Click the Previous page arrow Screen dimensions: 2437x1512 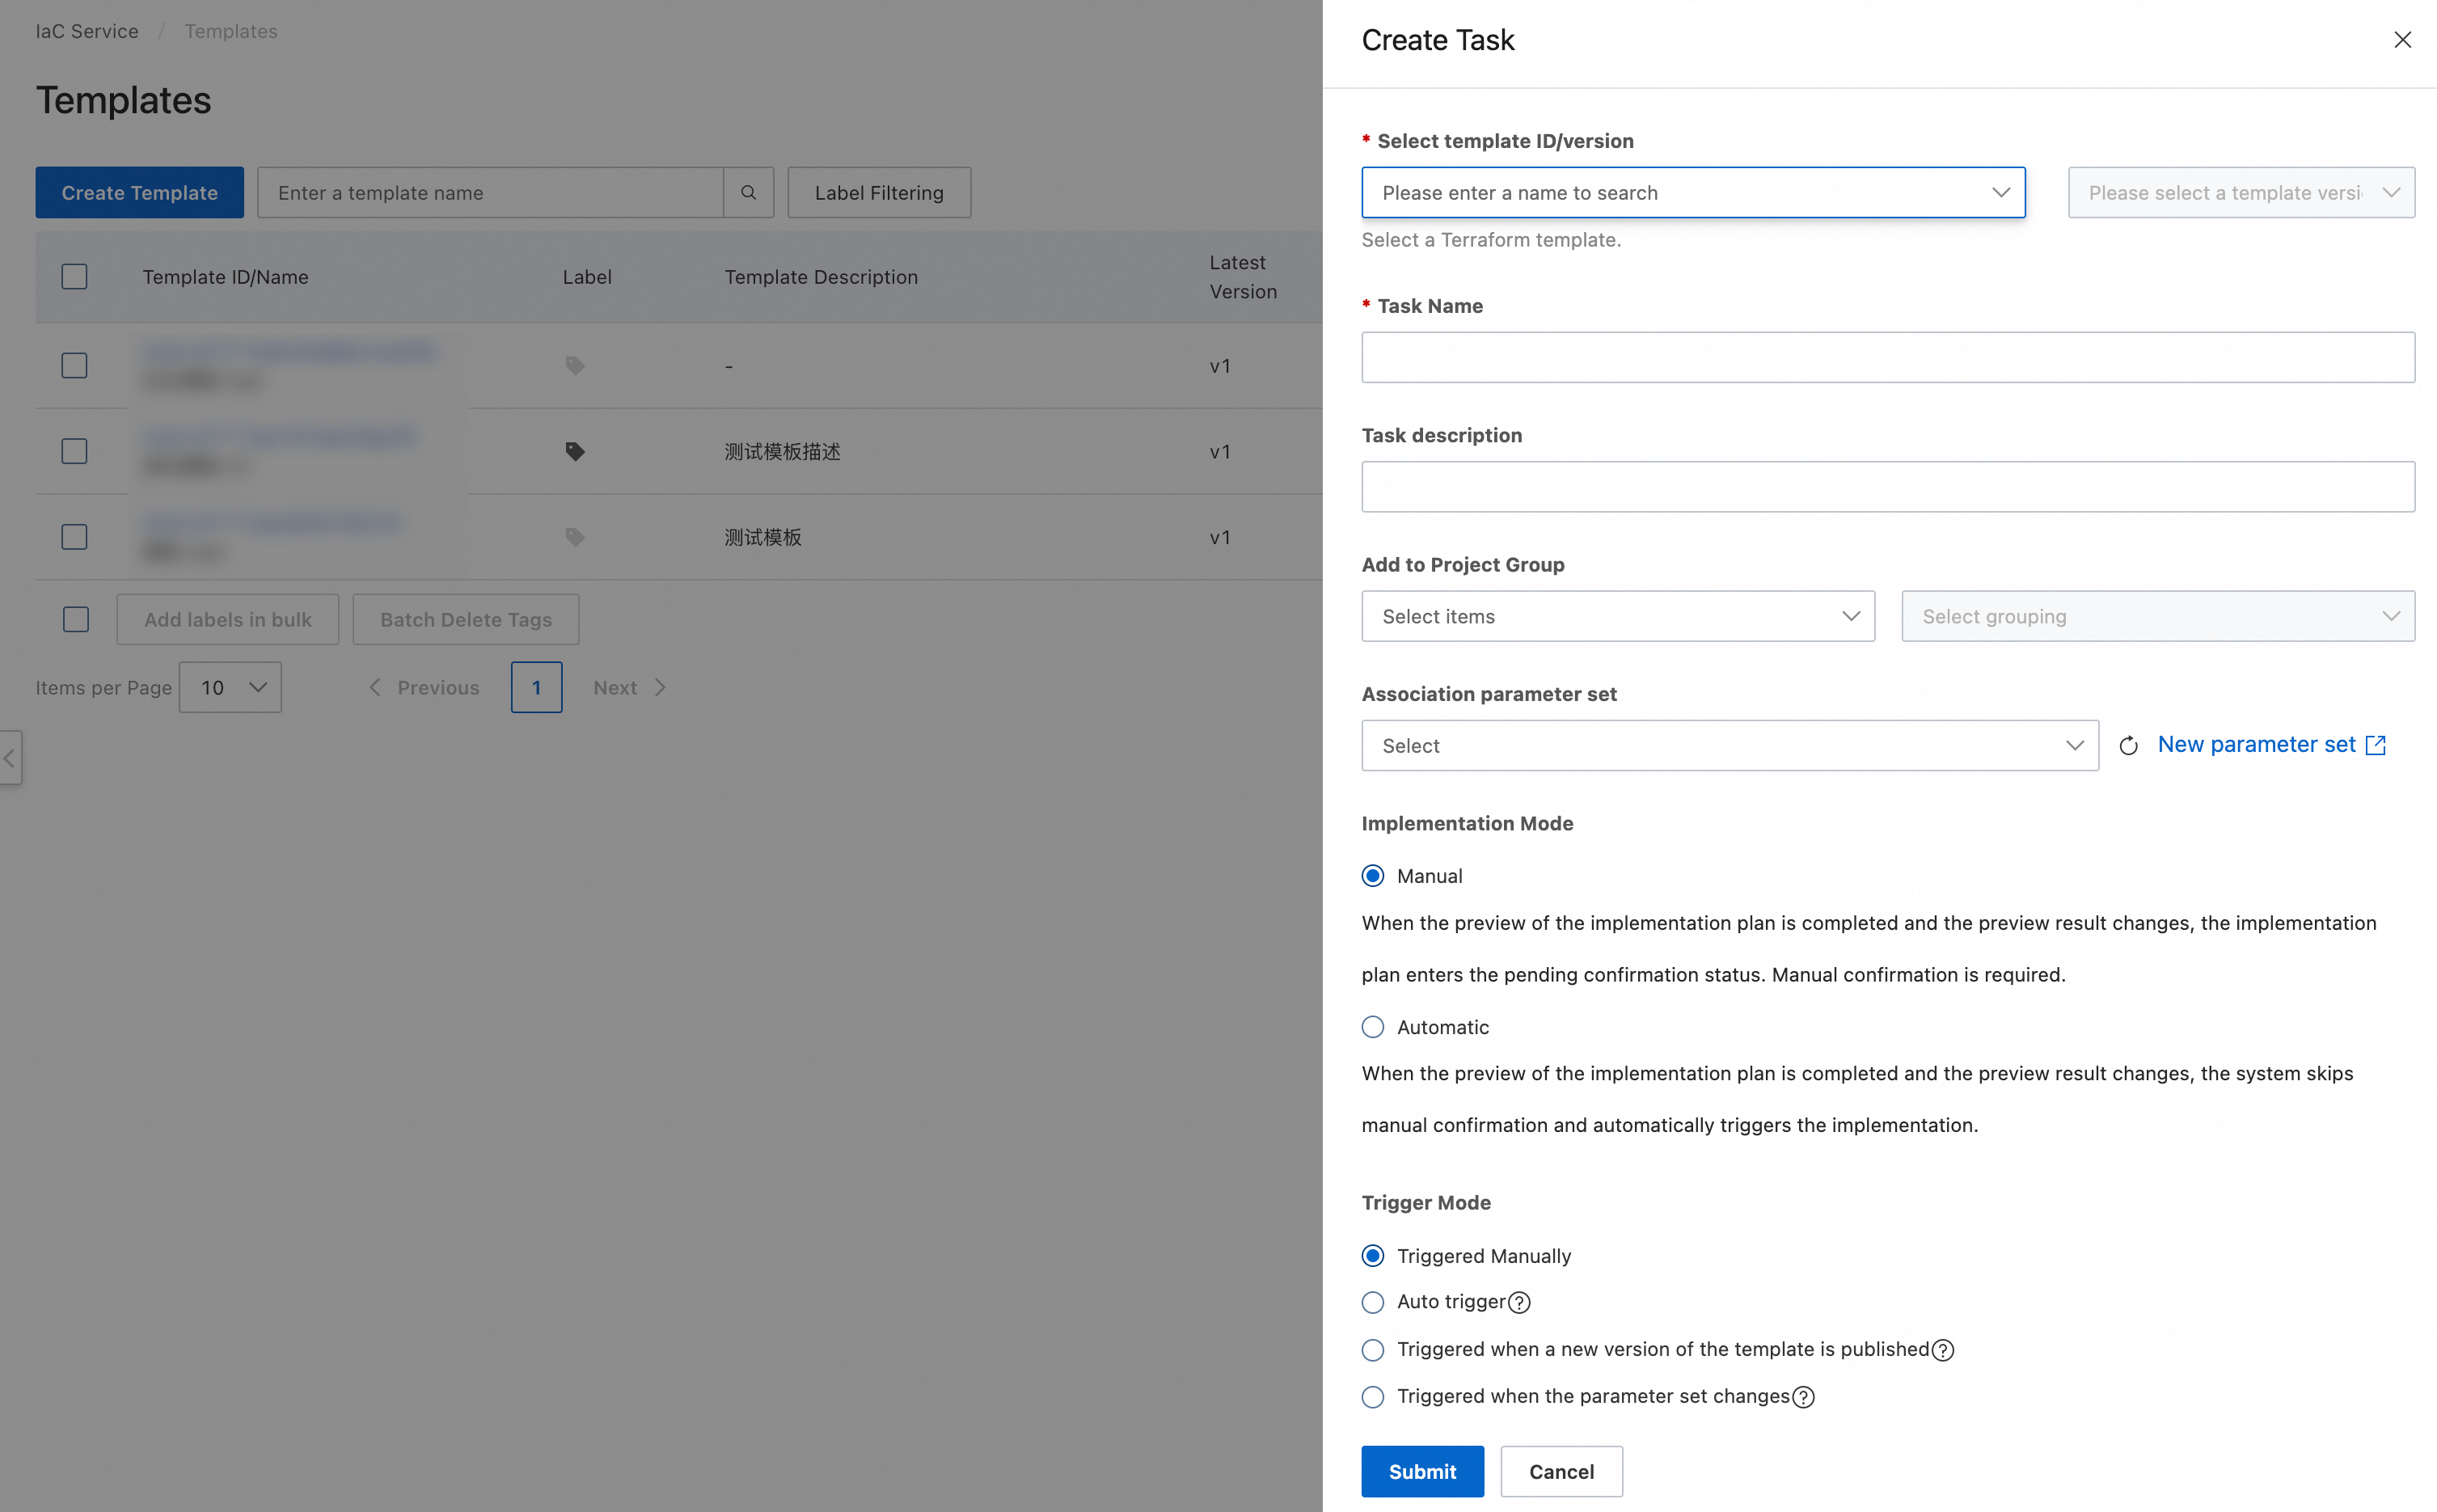(375, 687)
